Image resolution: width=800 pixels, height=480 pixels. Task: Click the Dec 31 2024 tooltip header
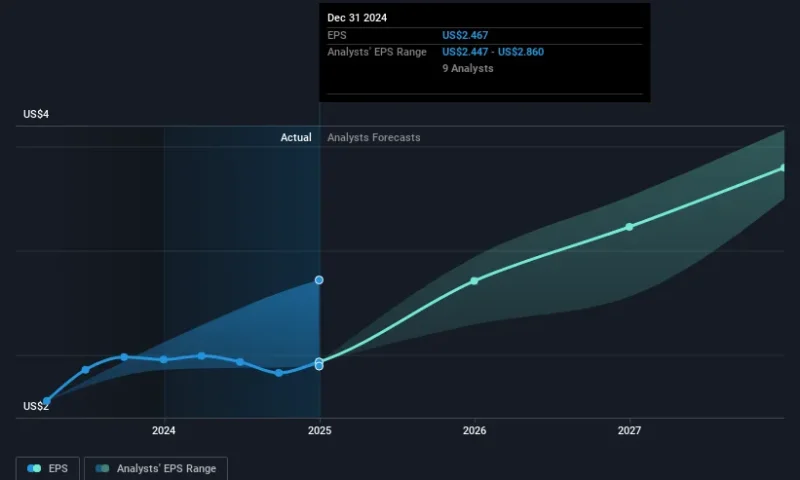click(357, 17)
